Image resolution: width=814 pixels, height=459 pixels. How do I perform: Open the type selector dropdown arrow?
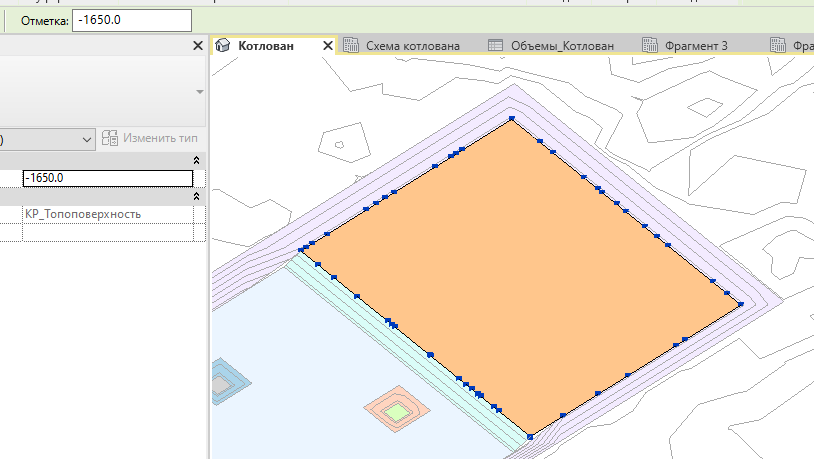tap(200, 92)
